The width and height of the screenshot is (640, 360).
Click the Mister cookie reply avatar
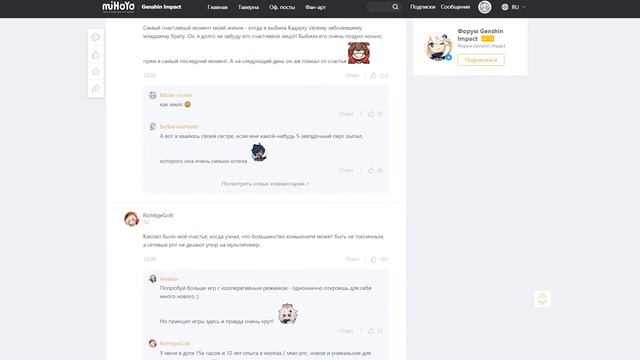153,95
